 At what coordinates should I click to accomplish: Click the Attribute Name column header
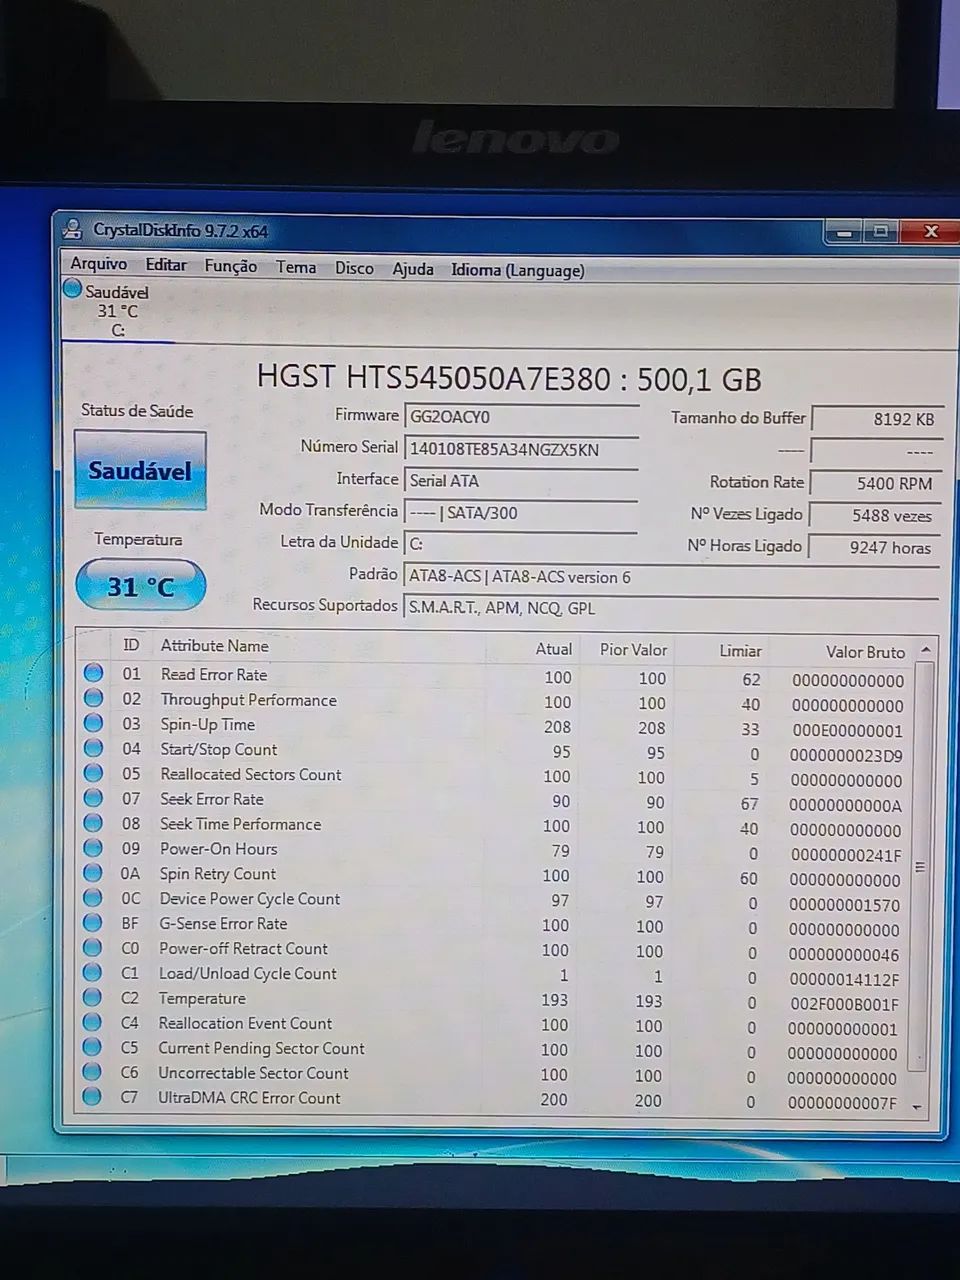click(214, 646)
